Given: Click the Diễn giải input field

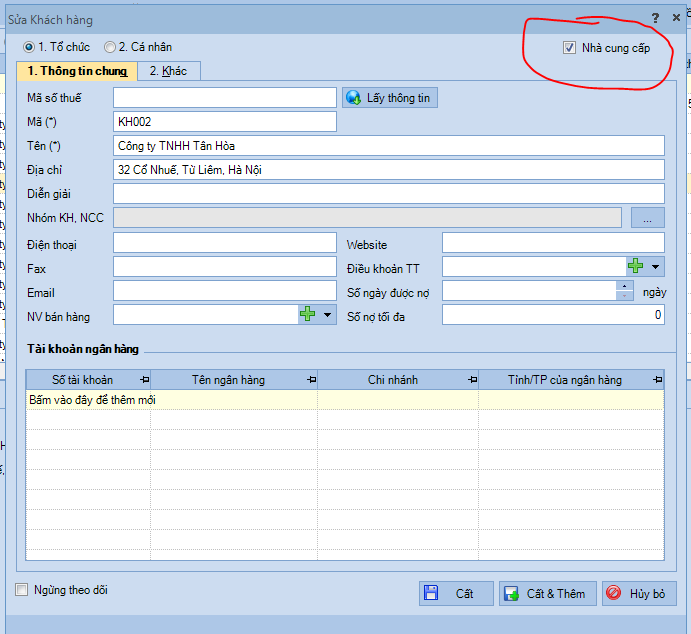Looking at the screenshot, I should 389,194.
